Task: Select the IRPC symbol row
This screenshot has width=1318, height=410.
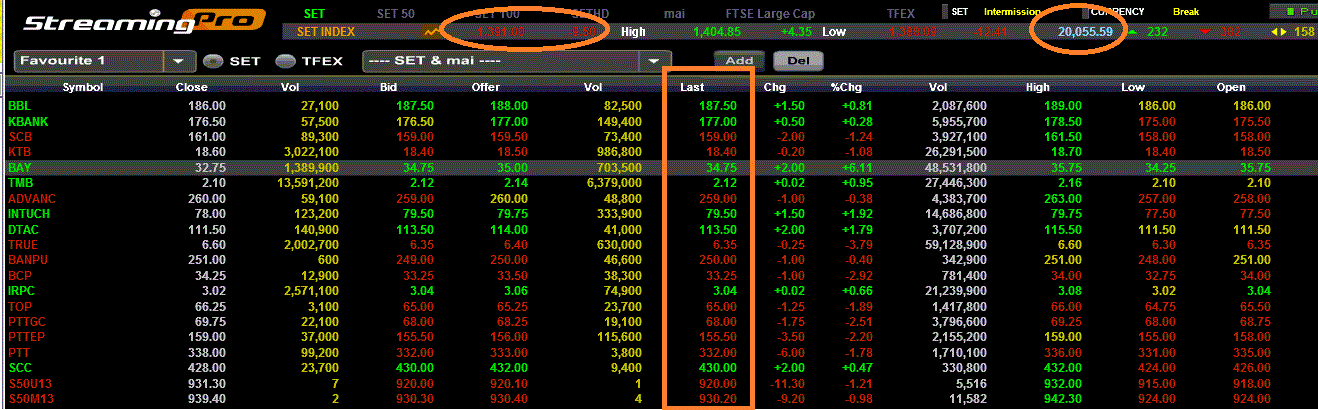Action: coord(659,292)
